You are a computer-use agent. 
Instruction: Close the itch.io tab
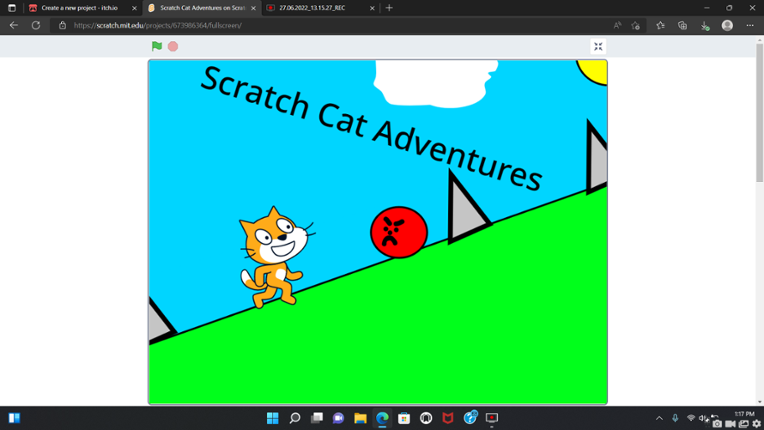click(x=134, y=8)
